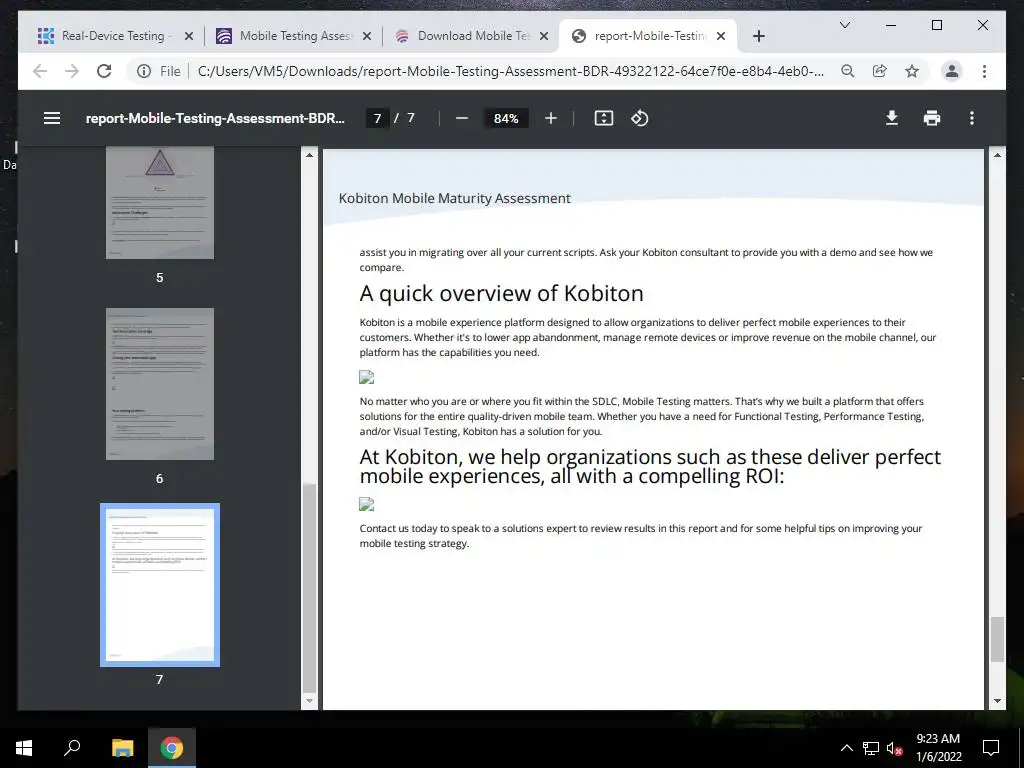This screenshot has width=1024, height=768.
Task: Go back in browser history
Action: click(40, 71)
